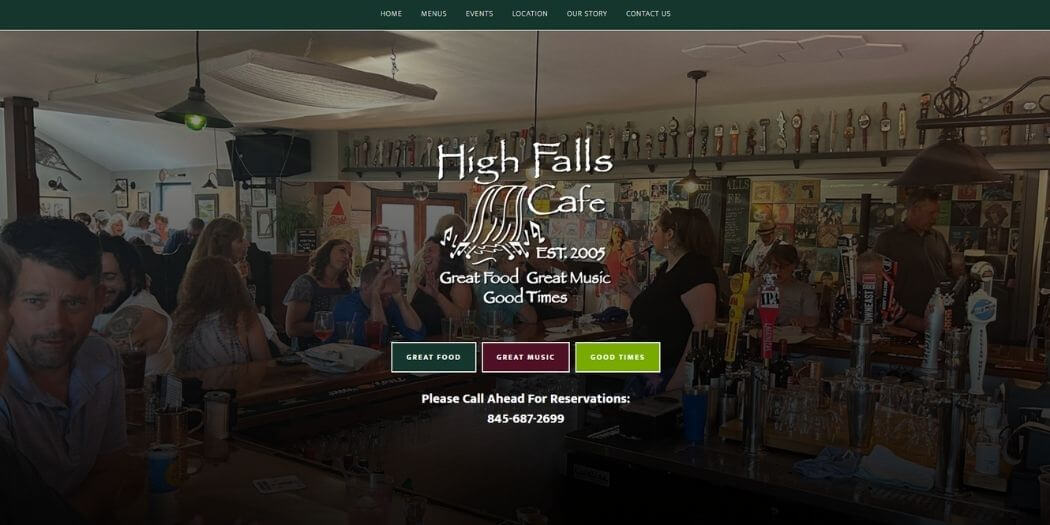1050x525 pixels.
Task: Click the bright green GOOD TIMES button
Action: click(617, 358)
